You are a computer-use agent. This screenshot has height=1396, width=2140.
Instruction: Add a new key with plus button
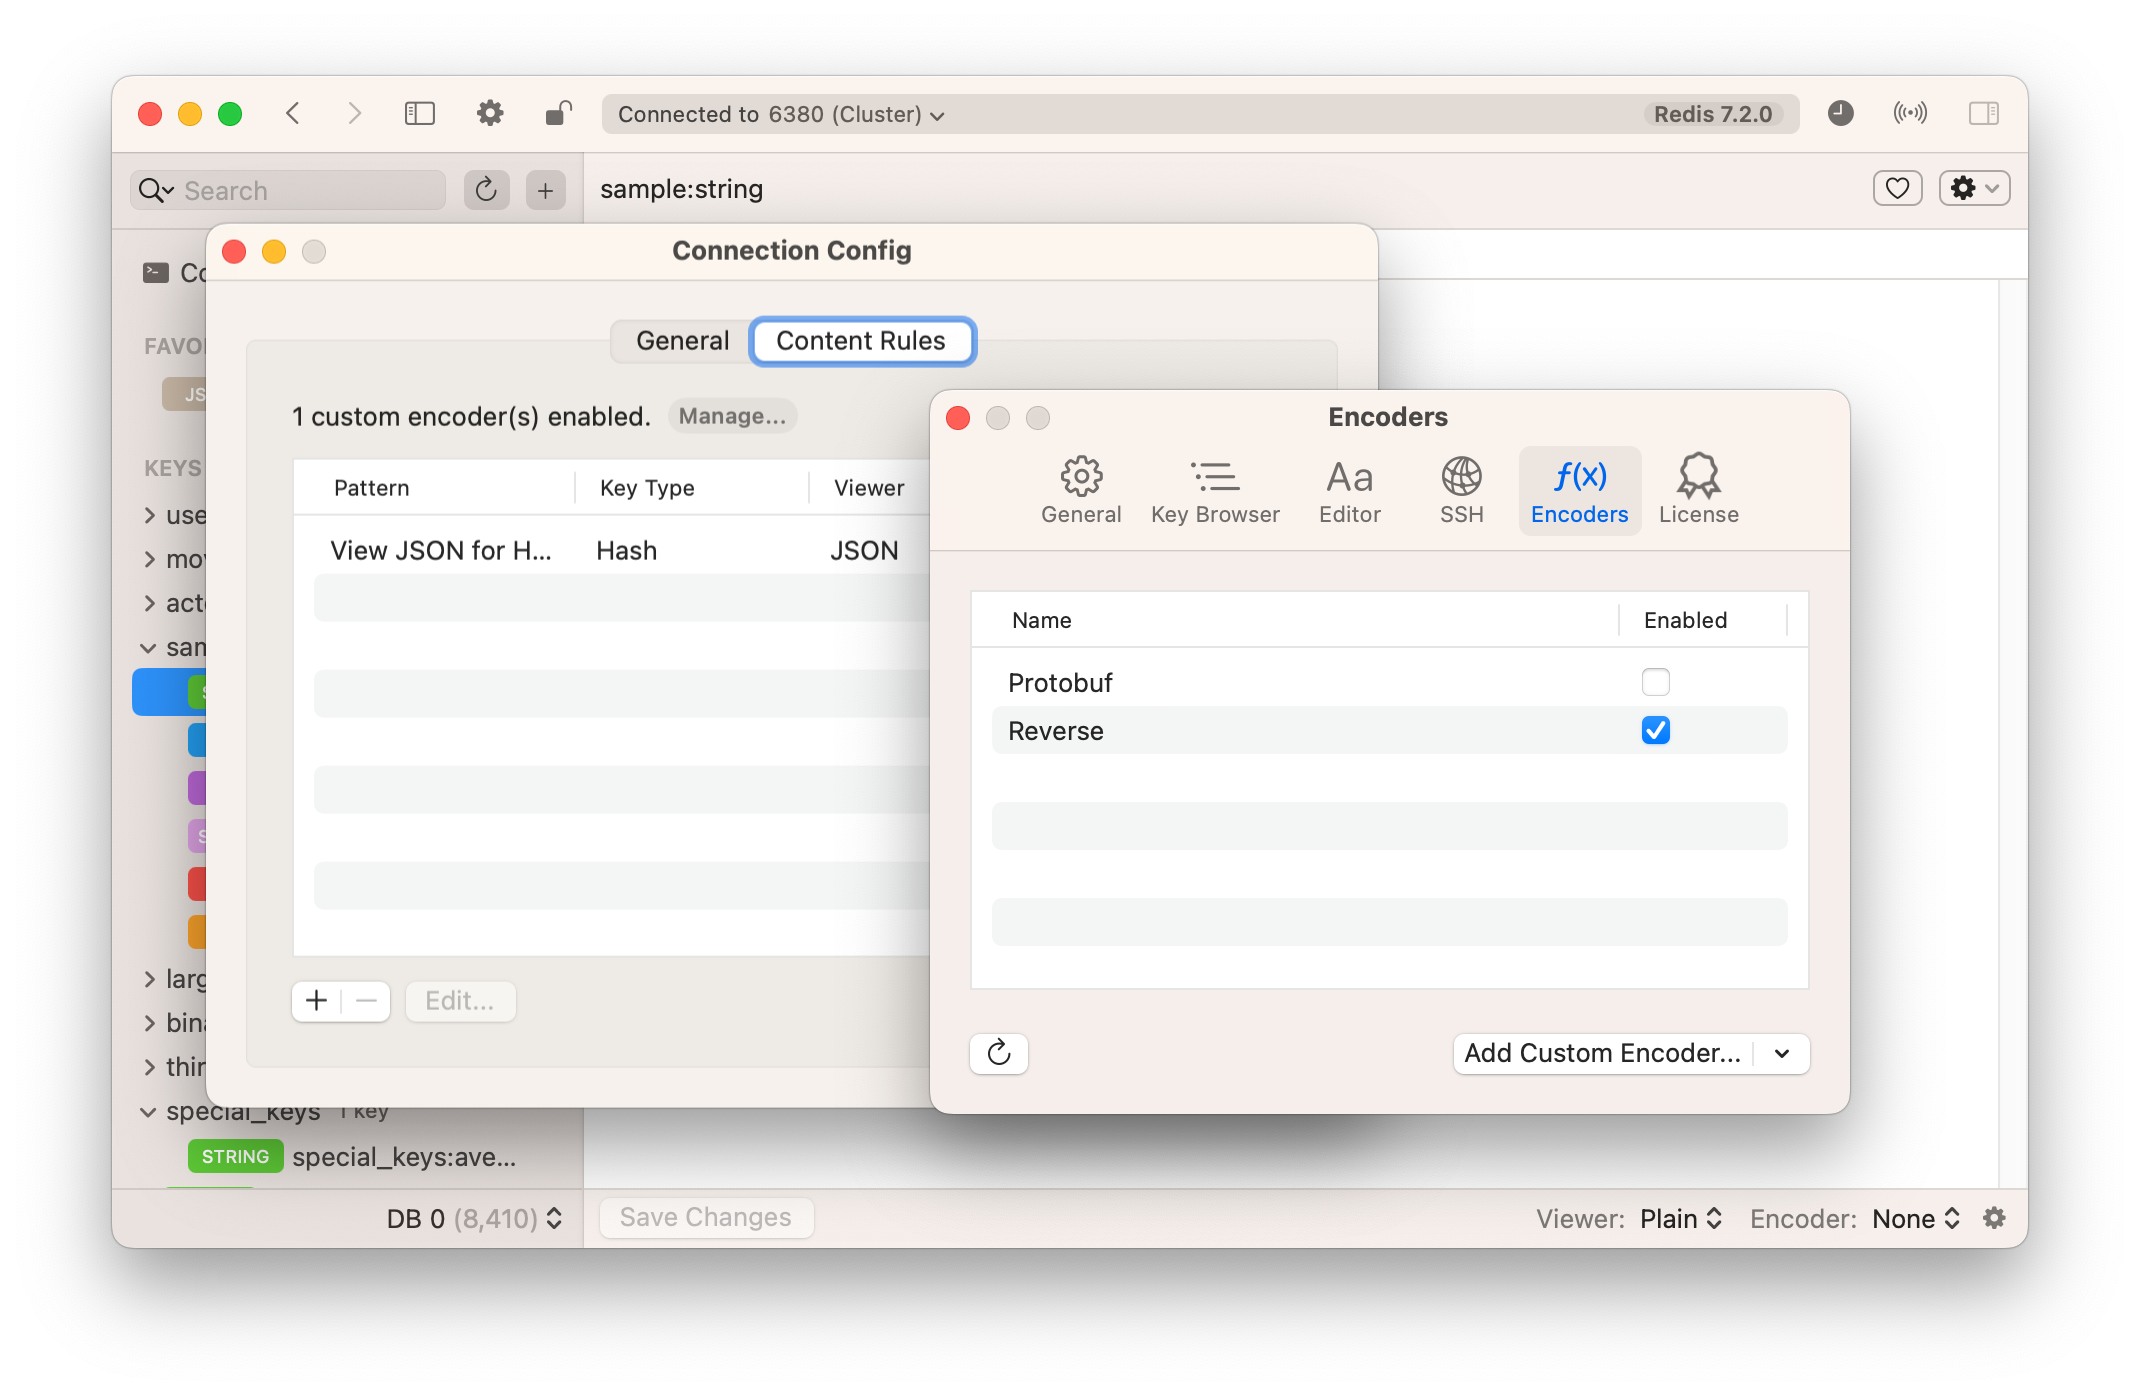coord(545,190)
